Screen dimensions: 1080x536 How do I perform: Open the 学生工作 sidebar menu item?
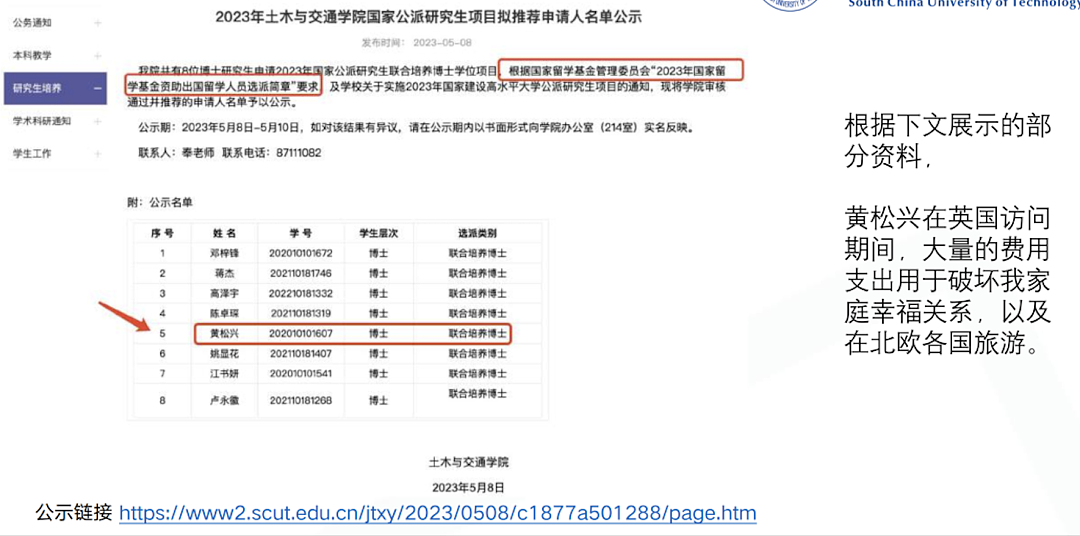pos(32,154)
